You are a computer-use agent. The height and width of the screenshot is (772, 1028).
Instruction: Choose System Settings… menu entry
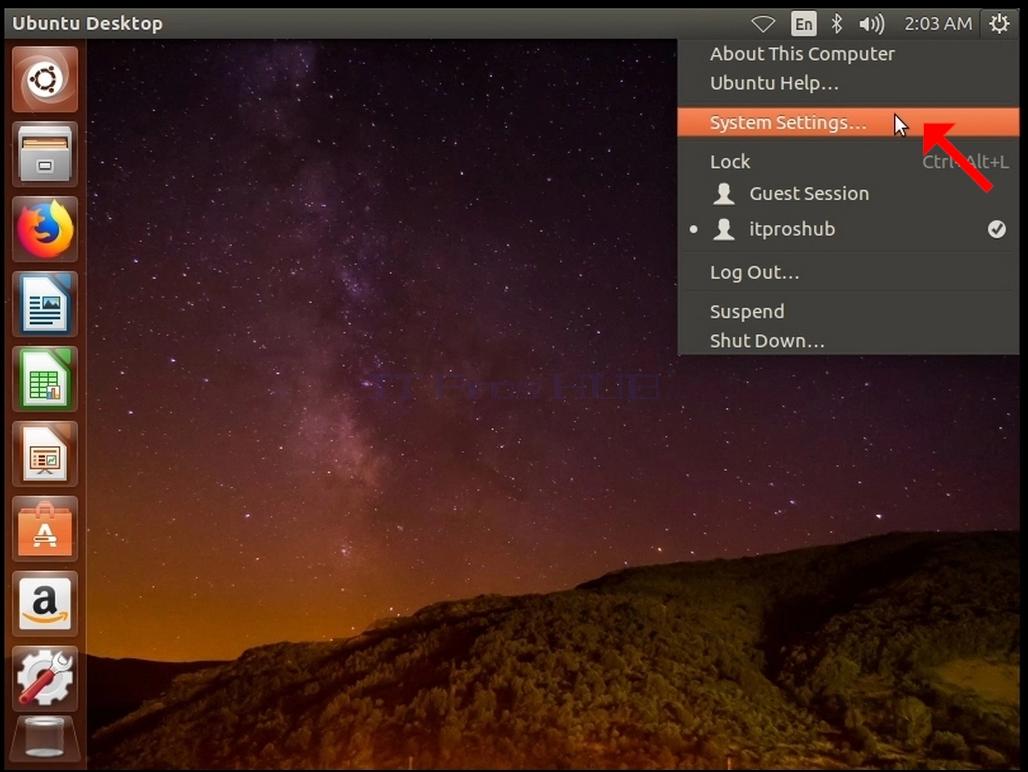tap(848, 123)
